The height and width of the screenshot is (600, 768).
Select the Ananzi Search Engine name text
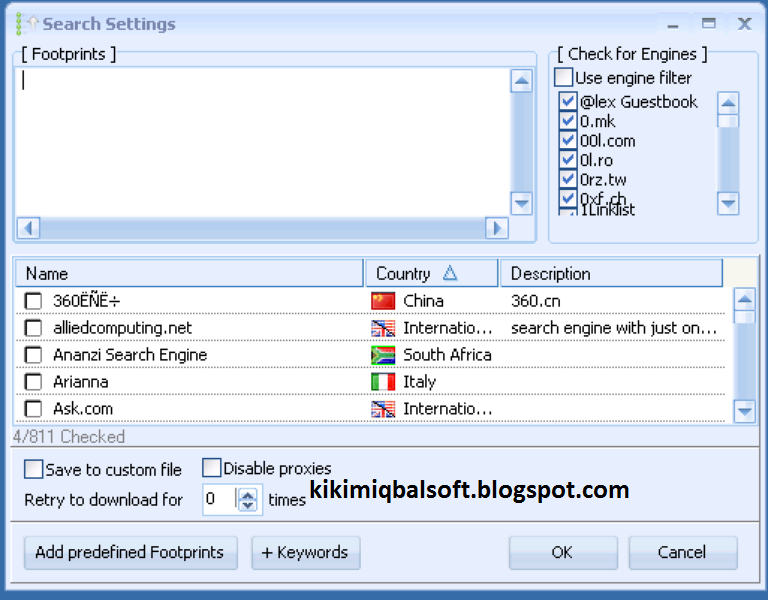(130, 355)
